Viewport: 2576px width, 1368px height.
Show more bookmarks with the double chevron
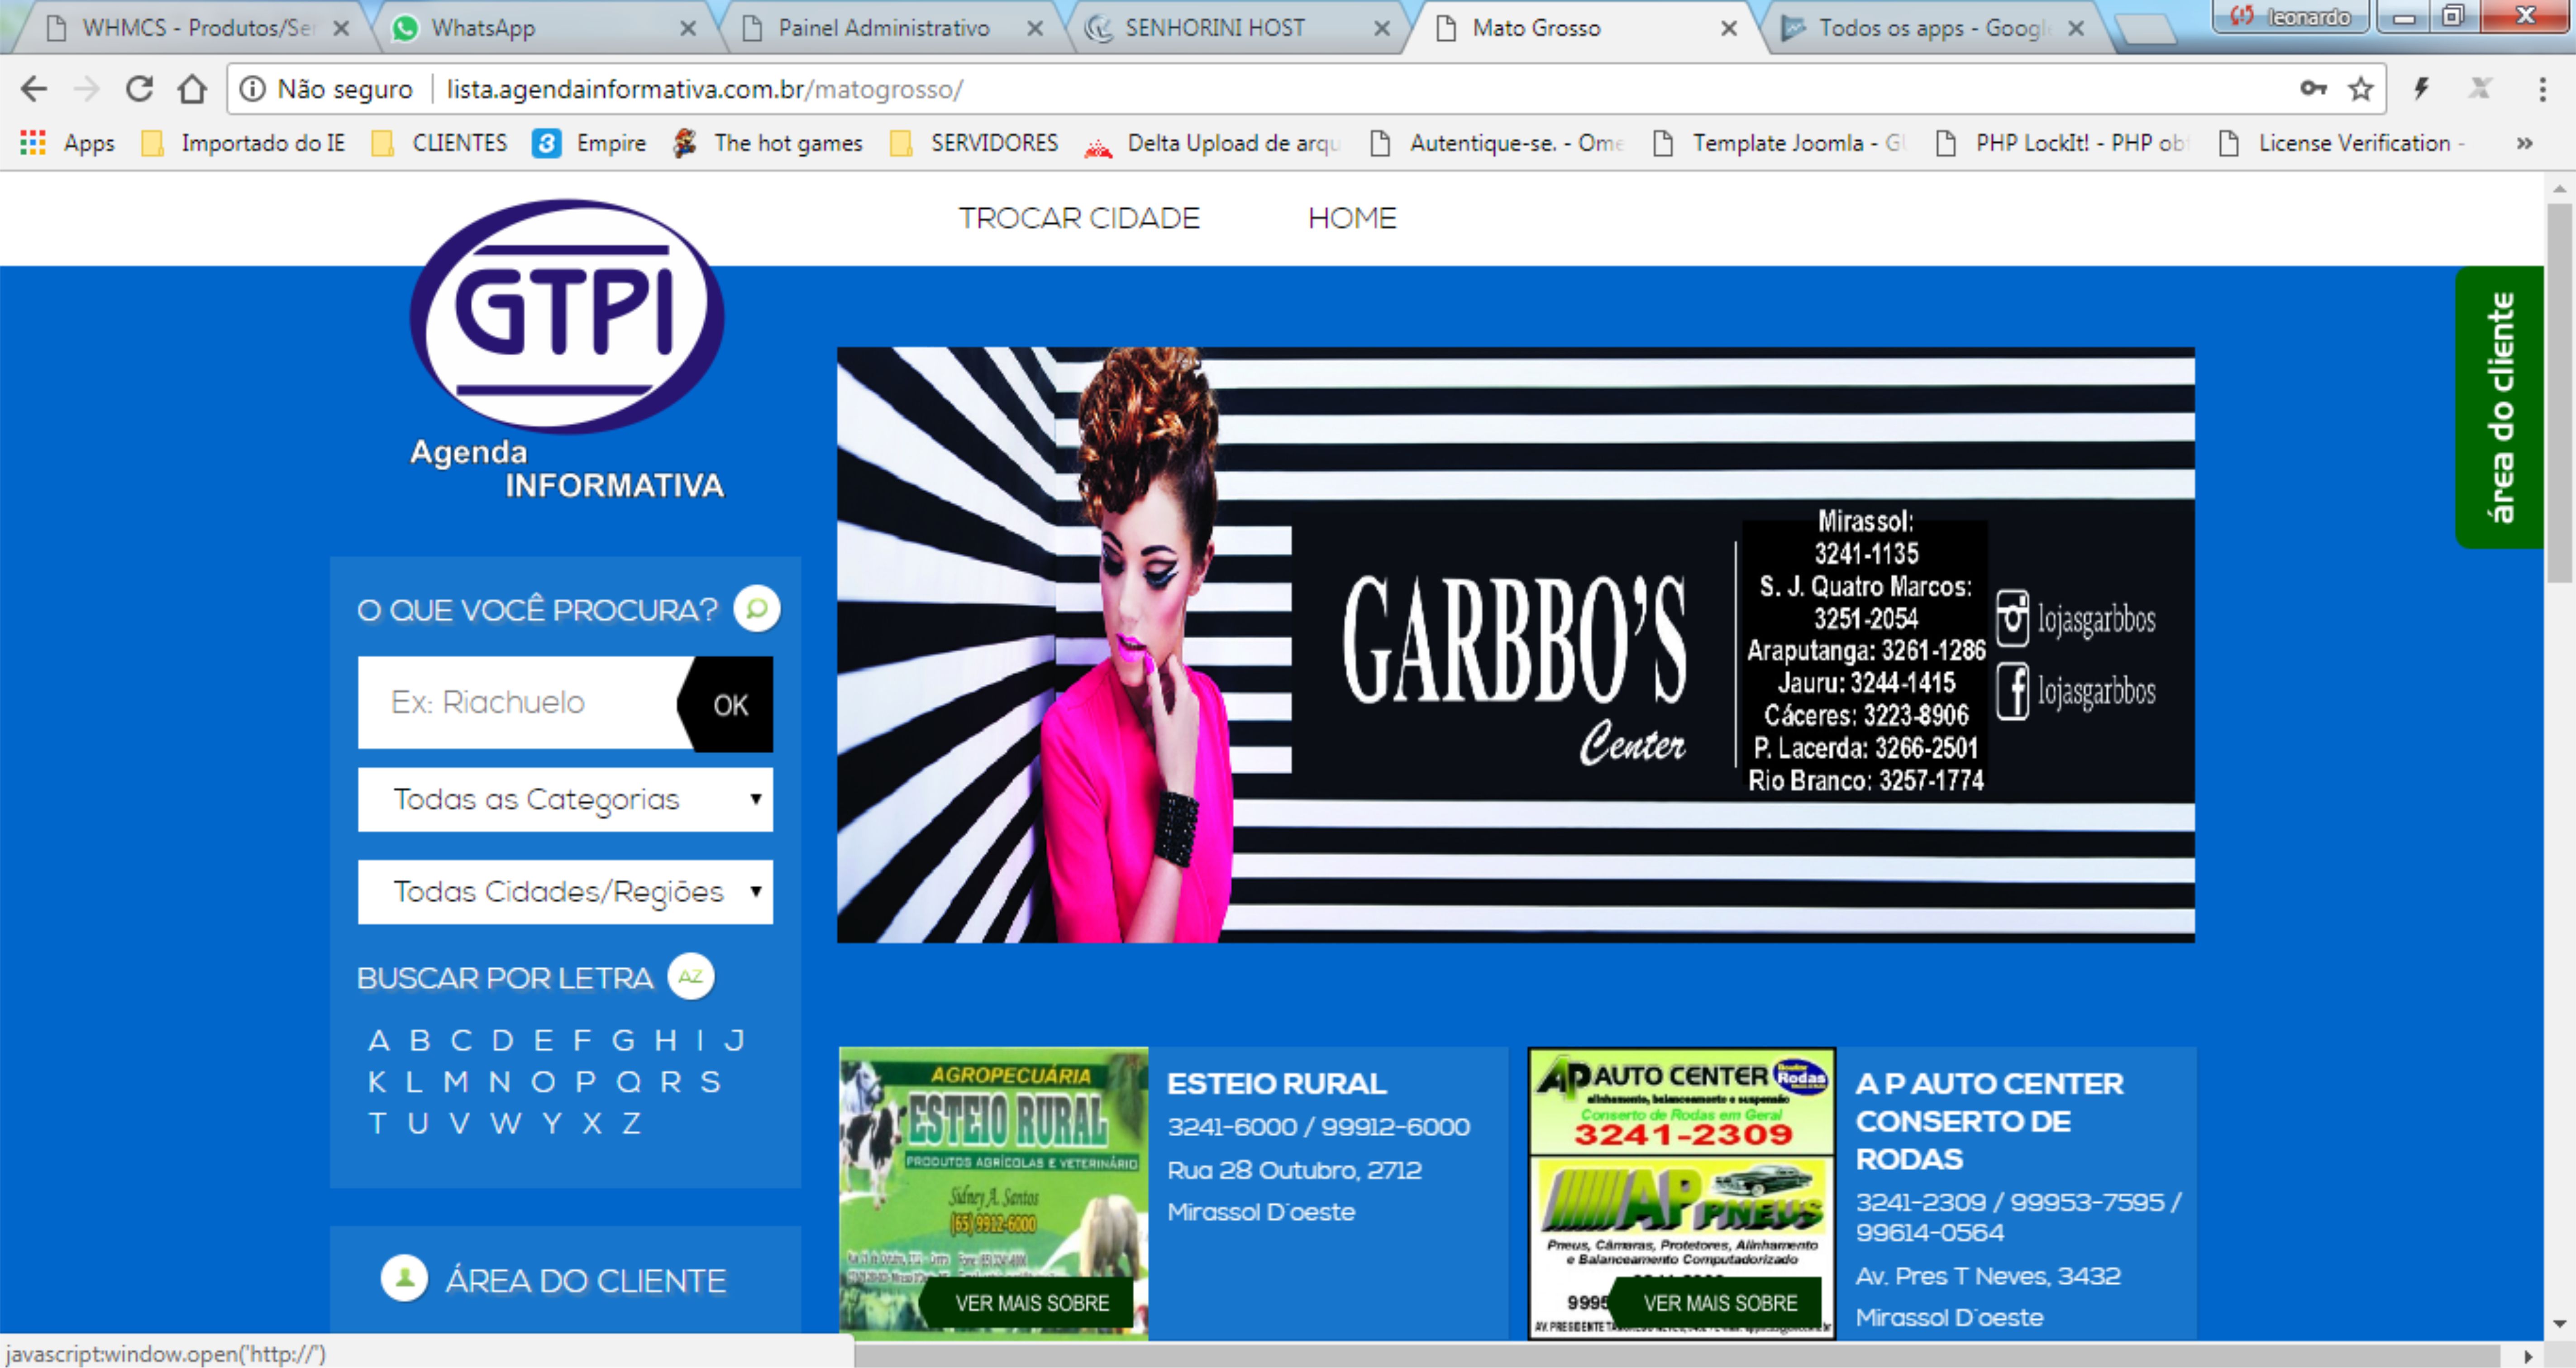point(2524,143)
